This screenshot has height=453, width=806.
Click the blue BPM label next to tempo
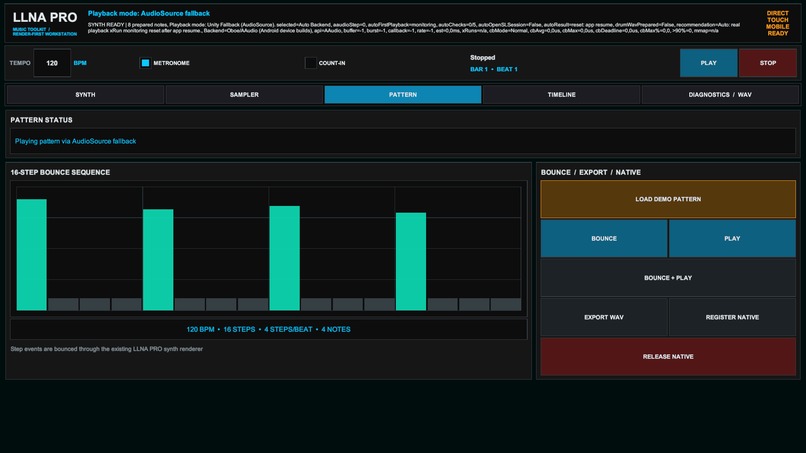[80, 63]
